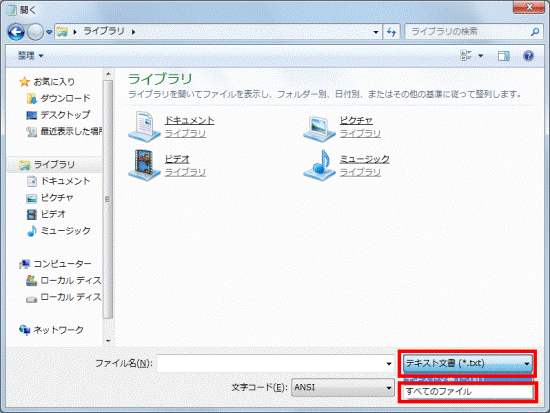Open the recent locations dropdown arrow
This screenshot has width=550, height=413.
tap(49, 32)
